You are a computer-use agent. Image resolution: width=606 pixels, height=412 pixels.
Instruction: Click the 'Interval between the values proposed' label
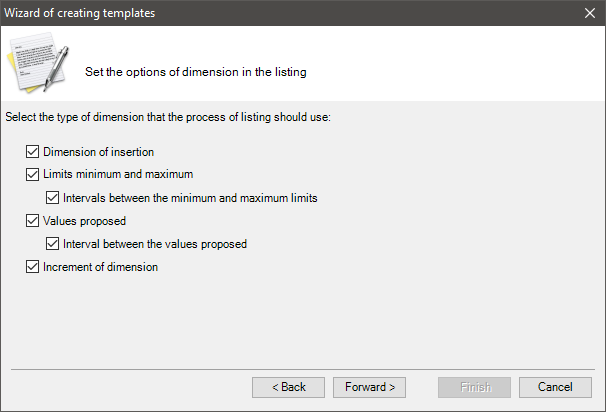155,244
